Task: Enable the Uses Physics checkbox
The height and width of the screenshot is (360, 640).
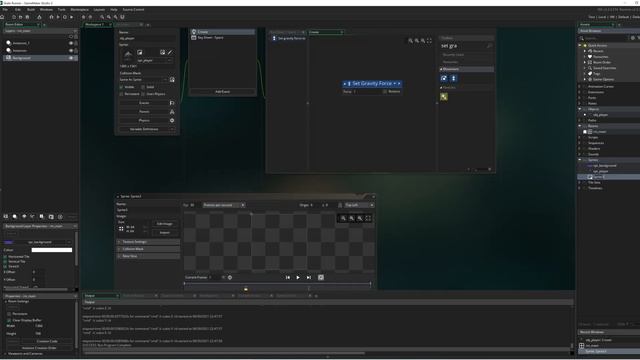Action: pos(143,94)
